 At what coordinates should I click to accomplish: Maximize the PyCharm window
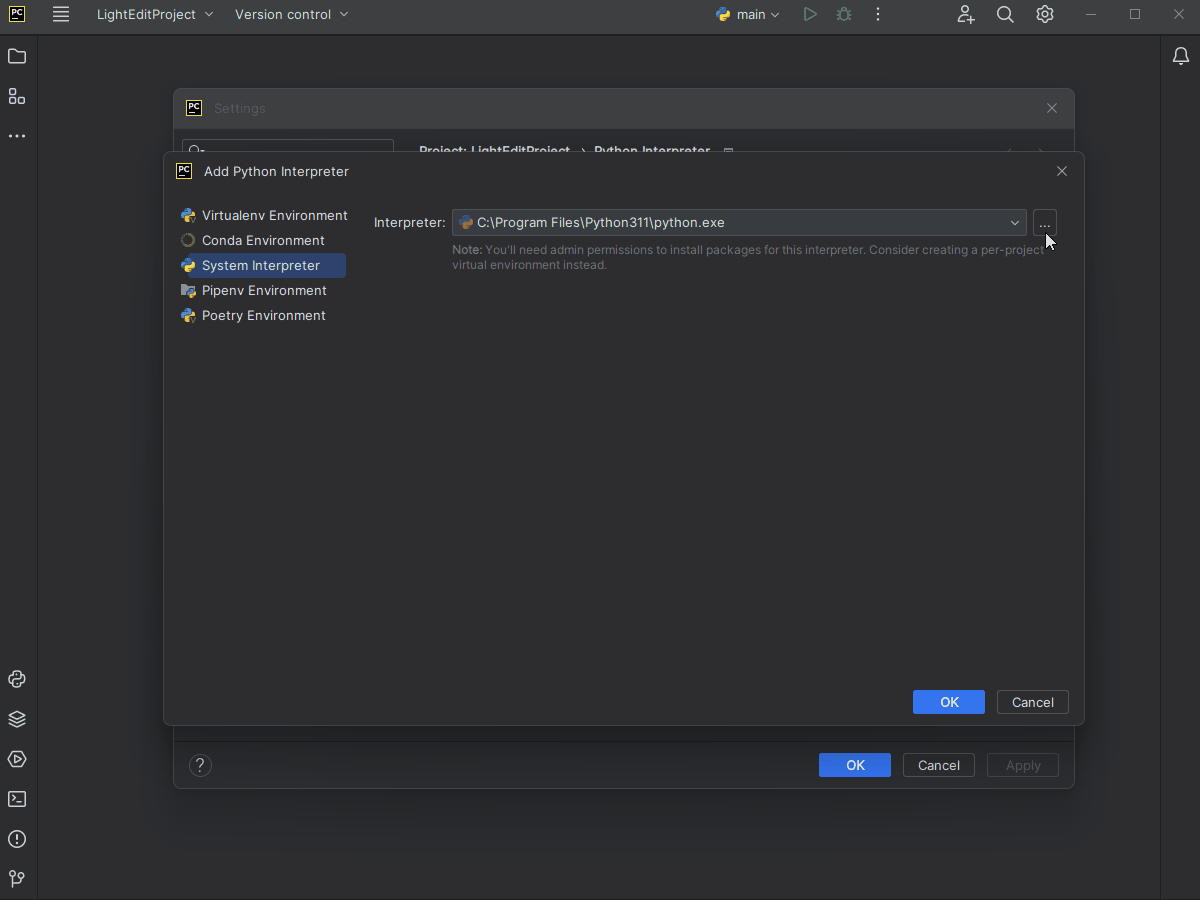click(x=1135, y=15)
